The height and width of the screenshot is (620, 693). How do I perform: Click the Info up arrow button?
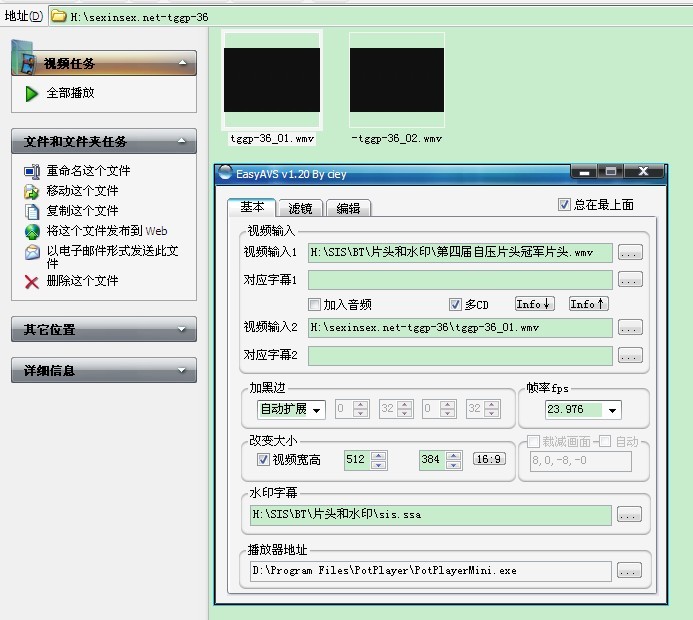pyautogui.click(x=588, y=304)
